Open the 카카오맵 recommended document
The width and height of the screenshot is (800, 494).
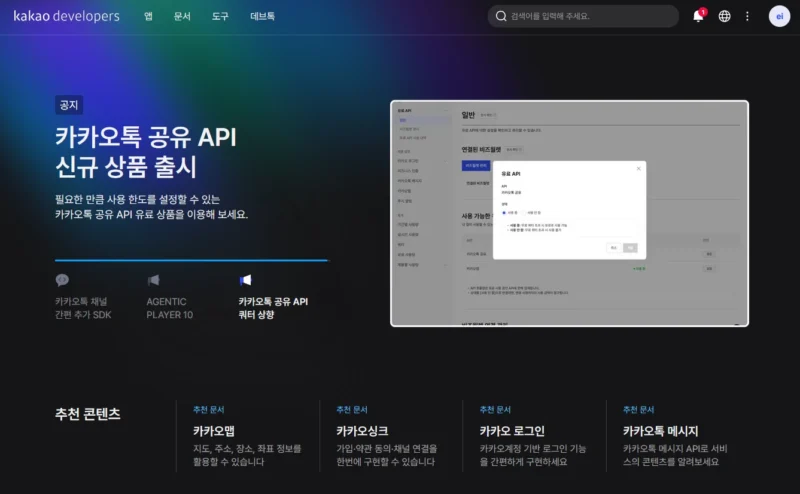coord(214,431)
